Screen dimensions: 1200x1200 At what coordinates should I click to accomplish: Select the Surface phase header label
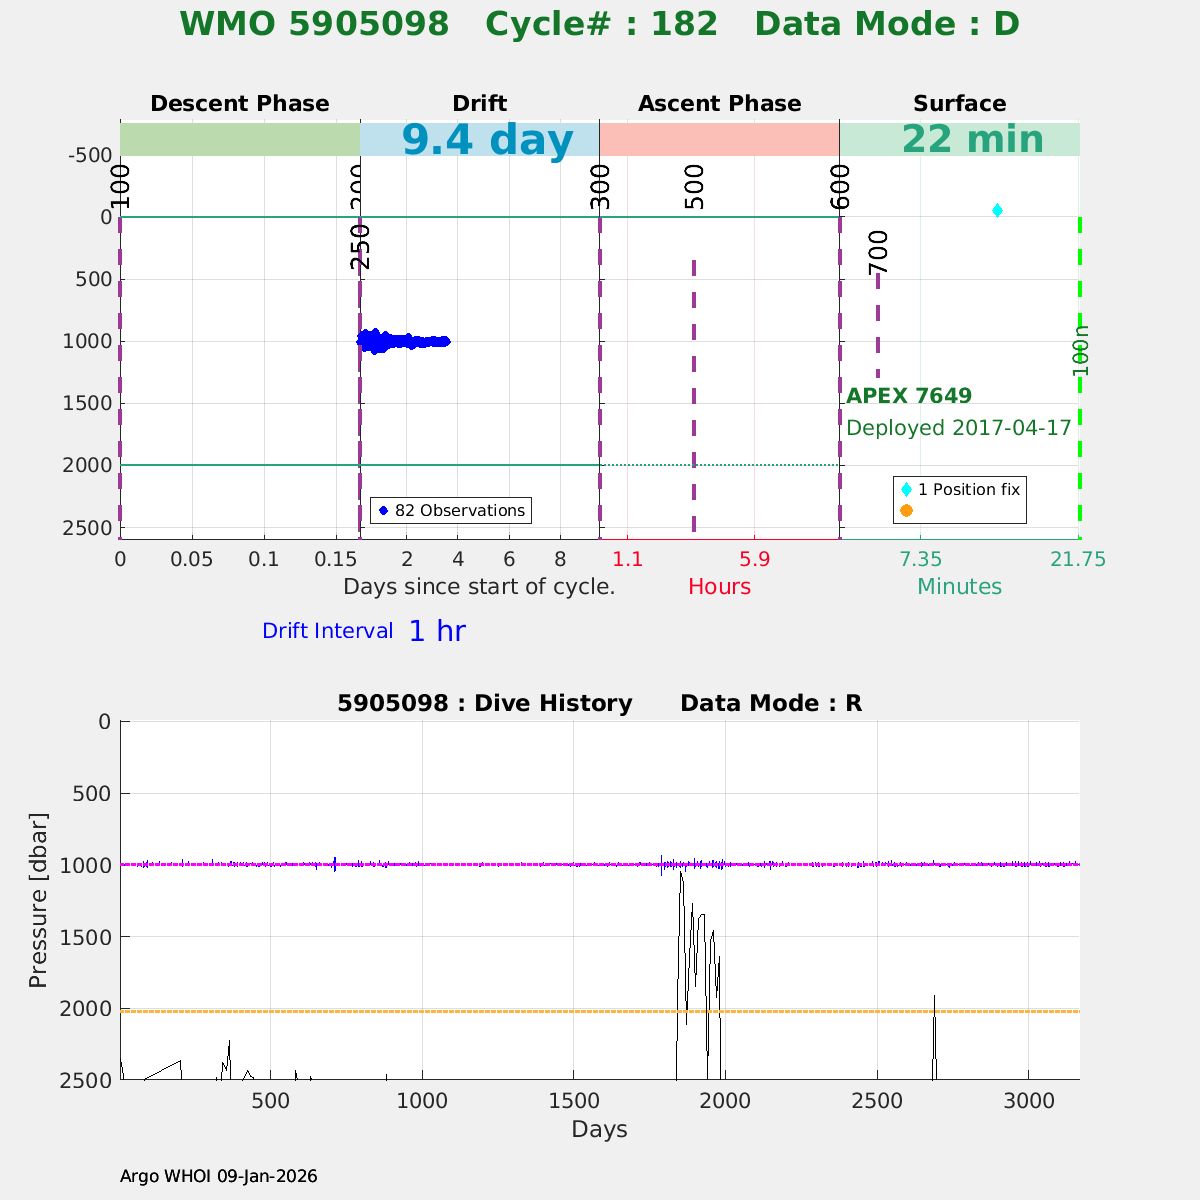pos(959,104)
